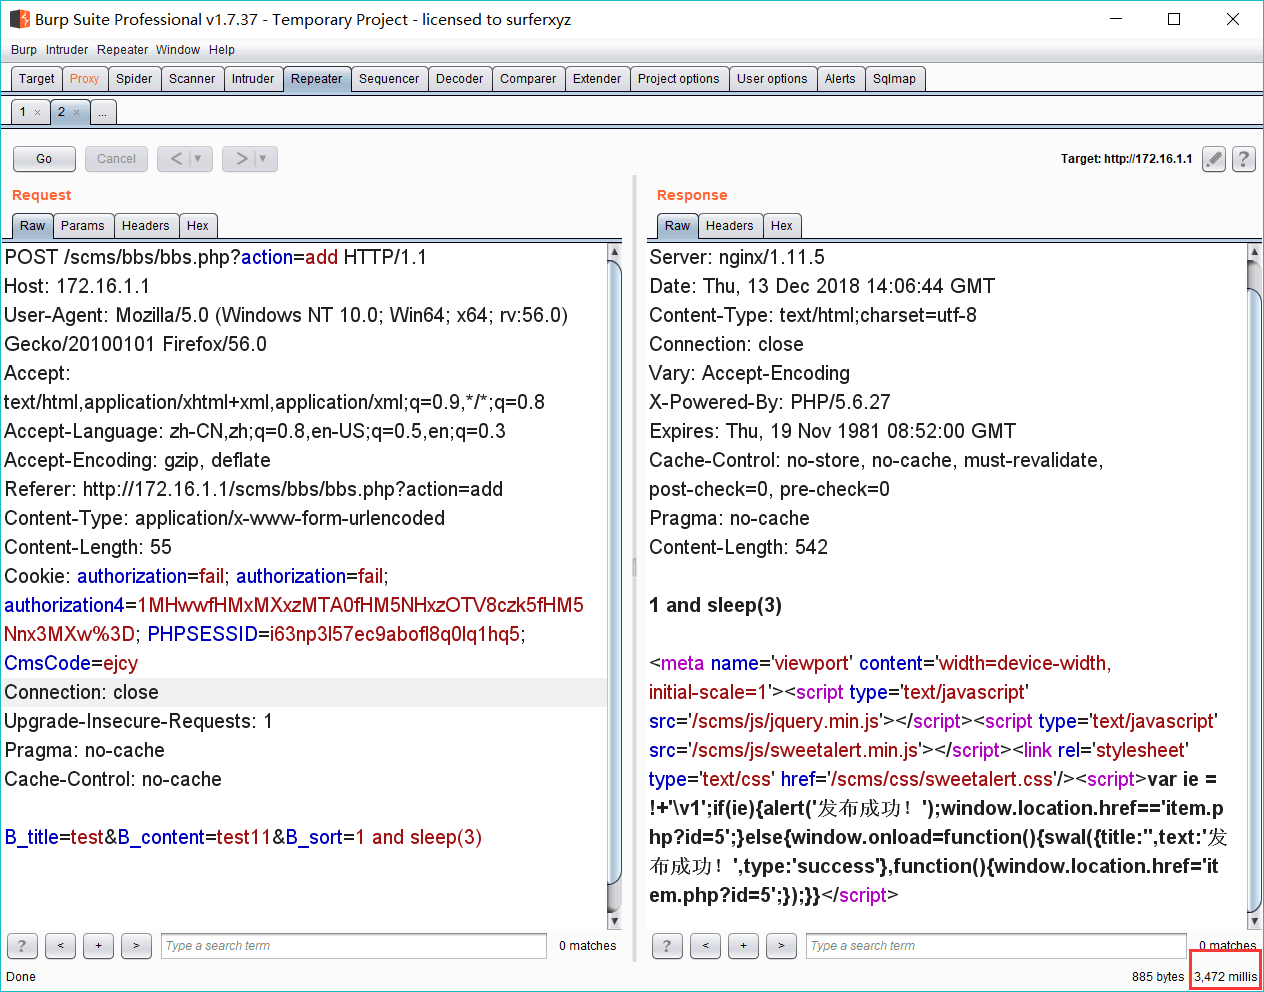Switch to the Scanner tab
The width and height of the screenshot is (1264, 992).
192,79
